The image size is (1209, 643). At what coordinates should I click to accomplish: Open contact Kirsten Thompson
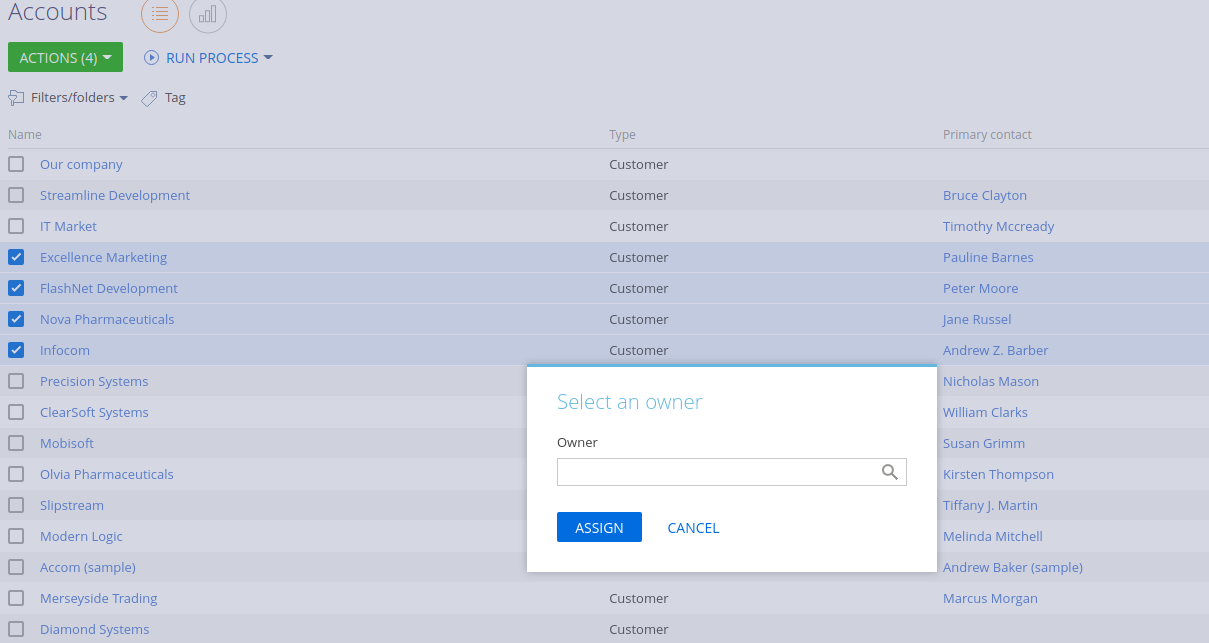998,474
